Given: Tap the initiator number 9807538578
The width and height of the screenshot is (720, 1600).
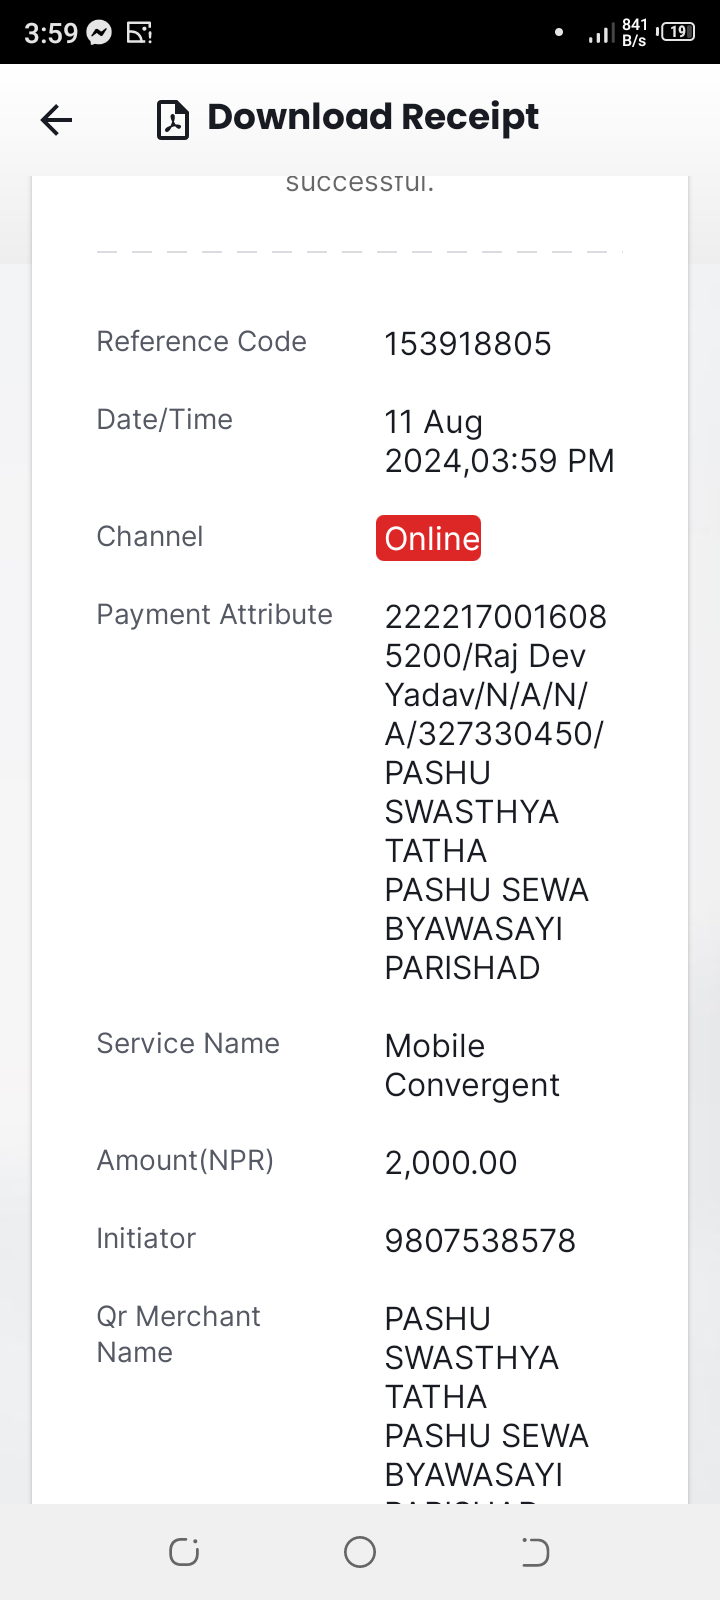Looking at the screenshot, I should pyautogui.click(x=480, y=1241).
